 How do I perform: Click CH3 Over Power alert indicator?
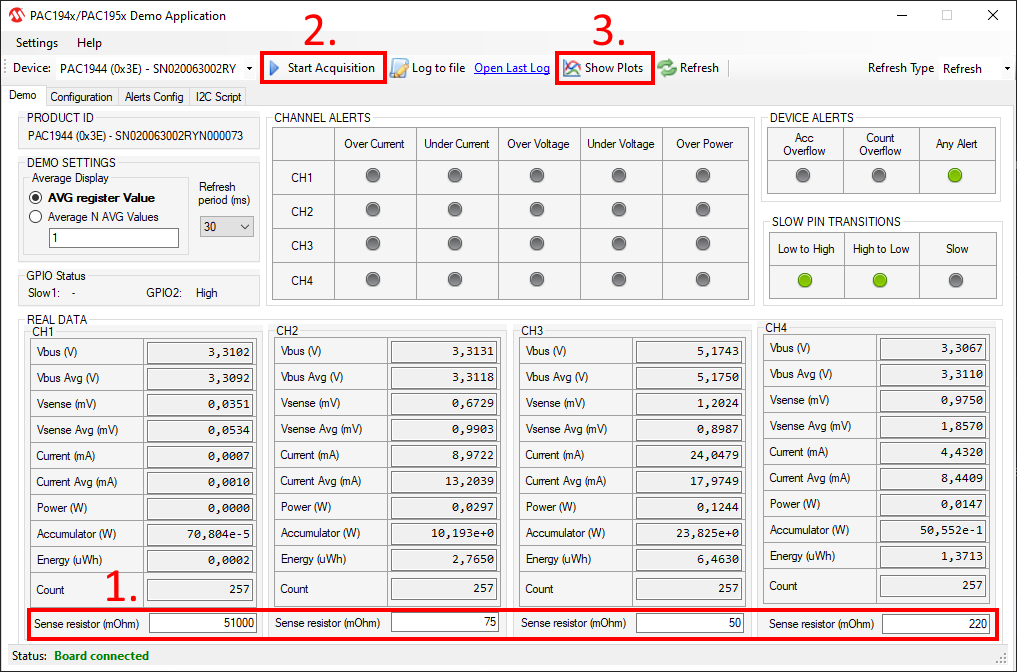pyautogui.click(x=703, y=244)
